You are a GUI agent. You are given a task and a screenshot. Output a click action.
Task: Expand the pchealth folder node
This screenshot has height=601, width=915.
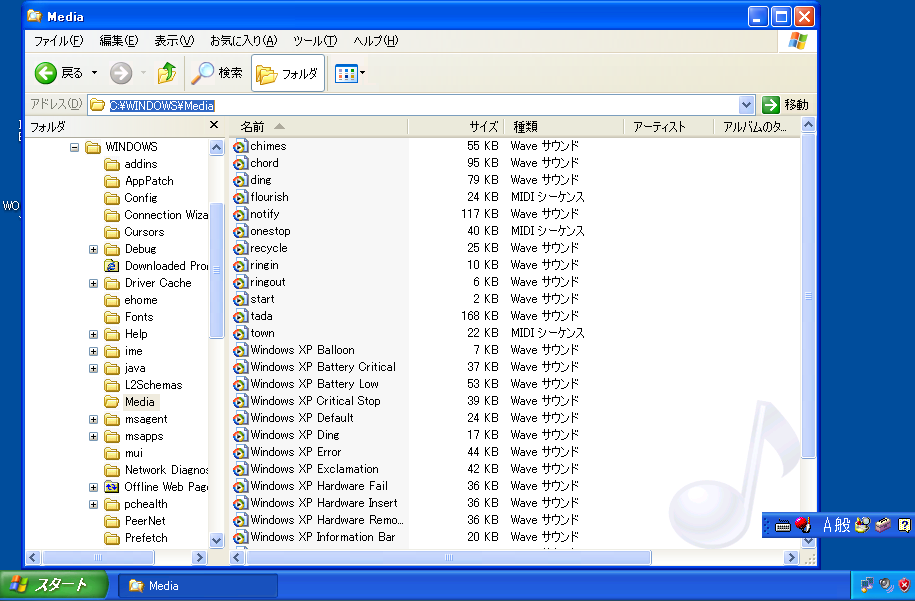click(93, 504)
